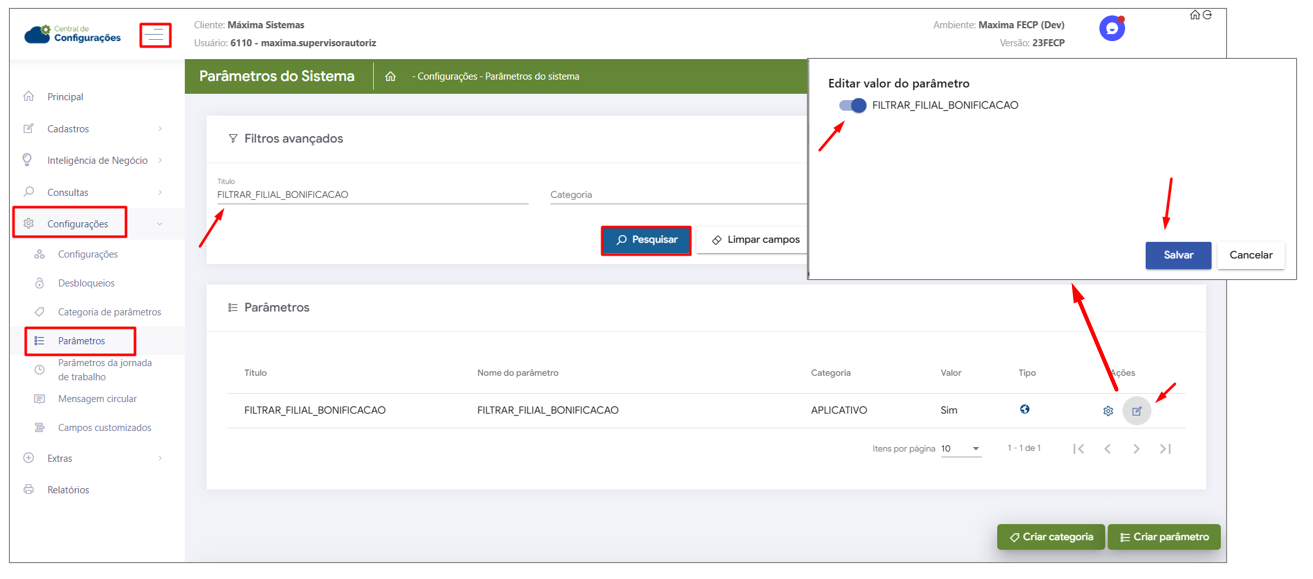Screen dimensions: 1313x579
Task: Click the edit parameter pencil icon
Action: (x=1137, y=411)
